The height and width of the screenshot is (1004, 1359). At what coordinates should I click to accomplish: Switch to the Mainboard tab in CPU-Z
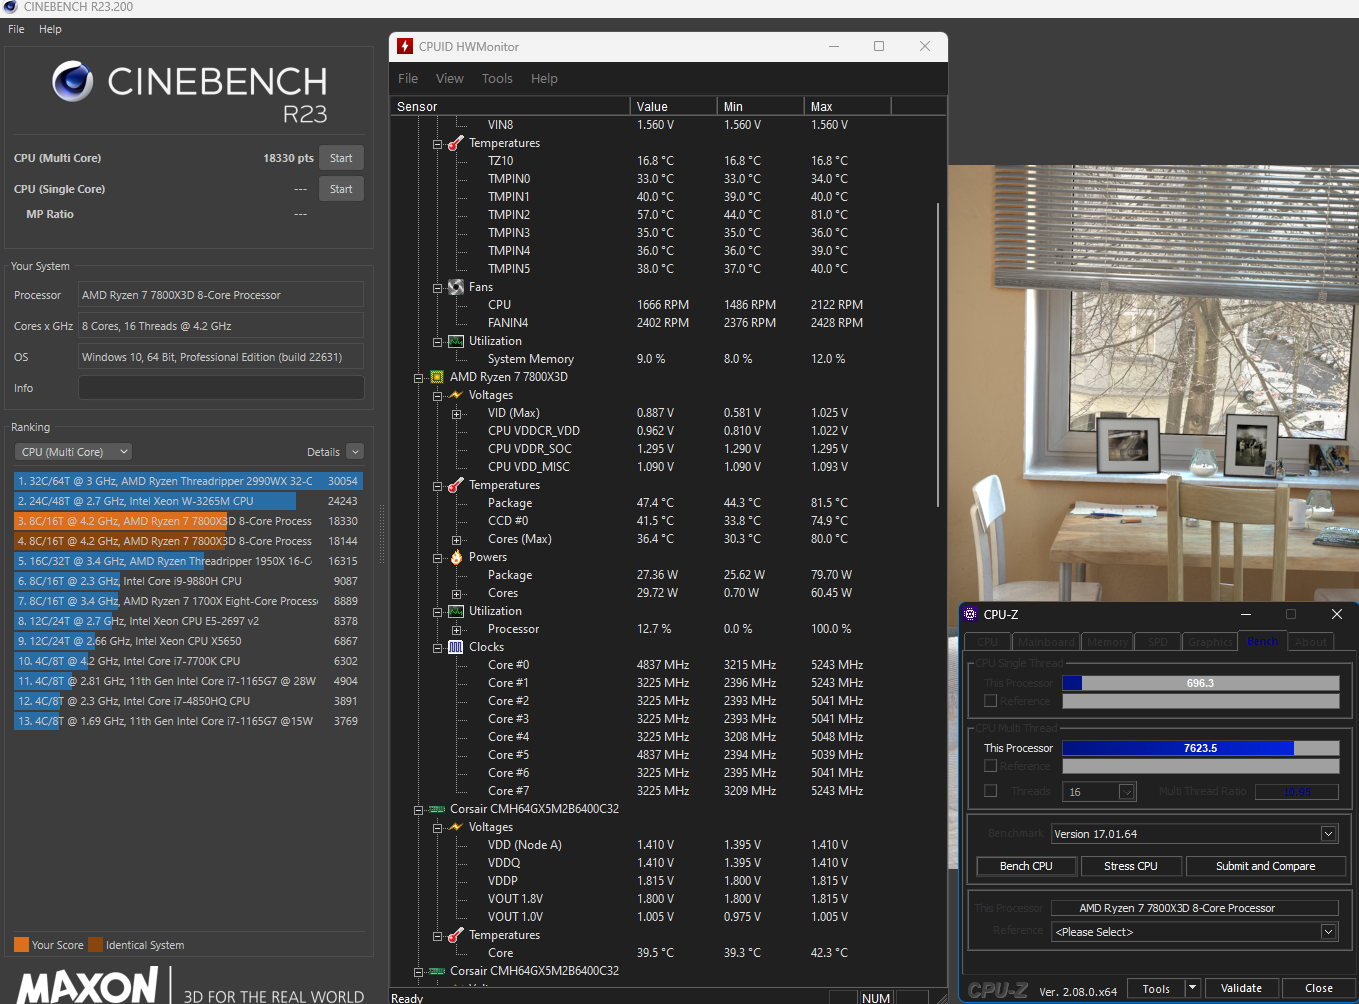coord(1046,642)
